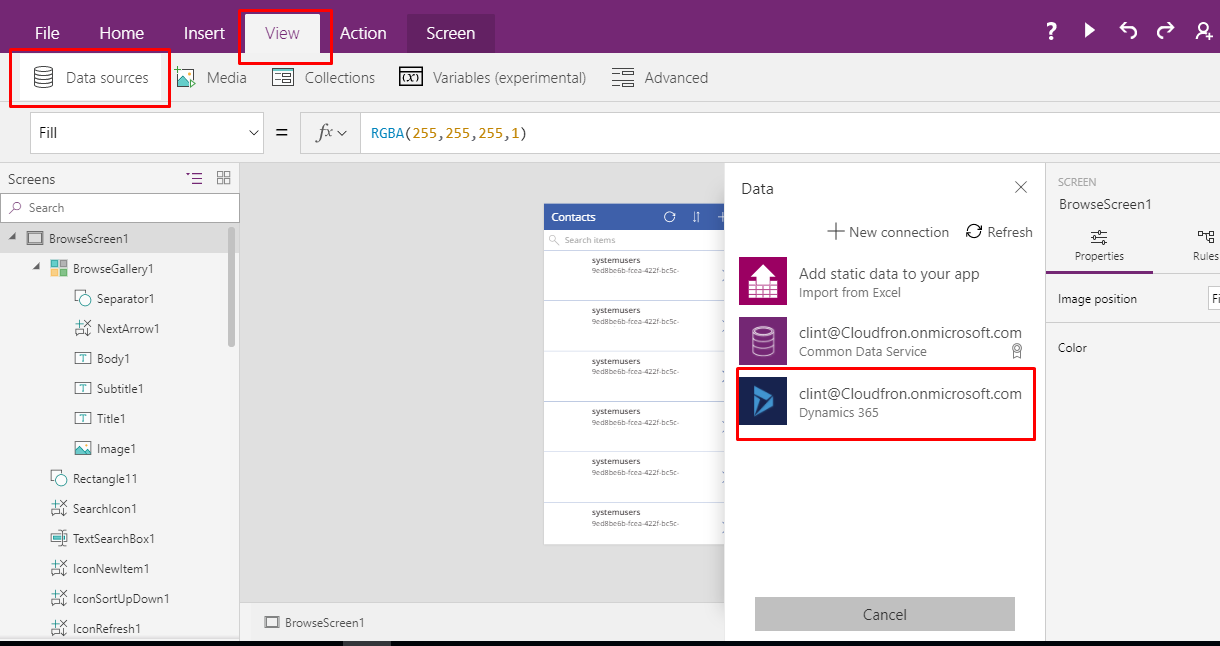The height and width of the screenshot is (646, 1220).
Task: Click the Cancel button
Action: point(885,614)
